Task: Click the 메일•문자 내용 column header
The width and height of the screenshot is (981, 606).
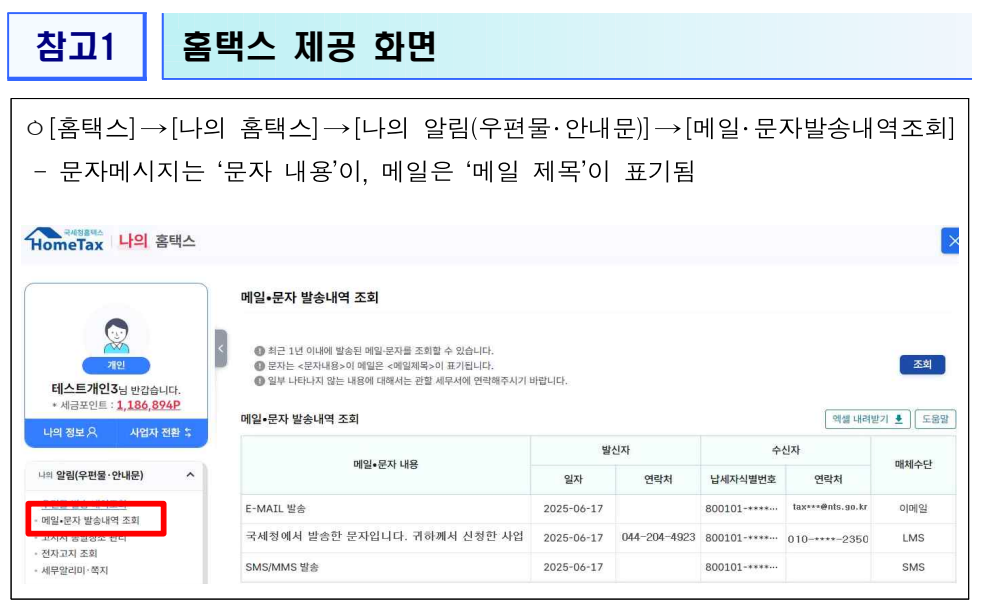Action: (x=385, y=465)
